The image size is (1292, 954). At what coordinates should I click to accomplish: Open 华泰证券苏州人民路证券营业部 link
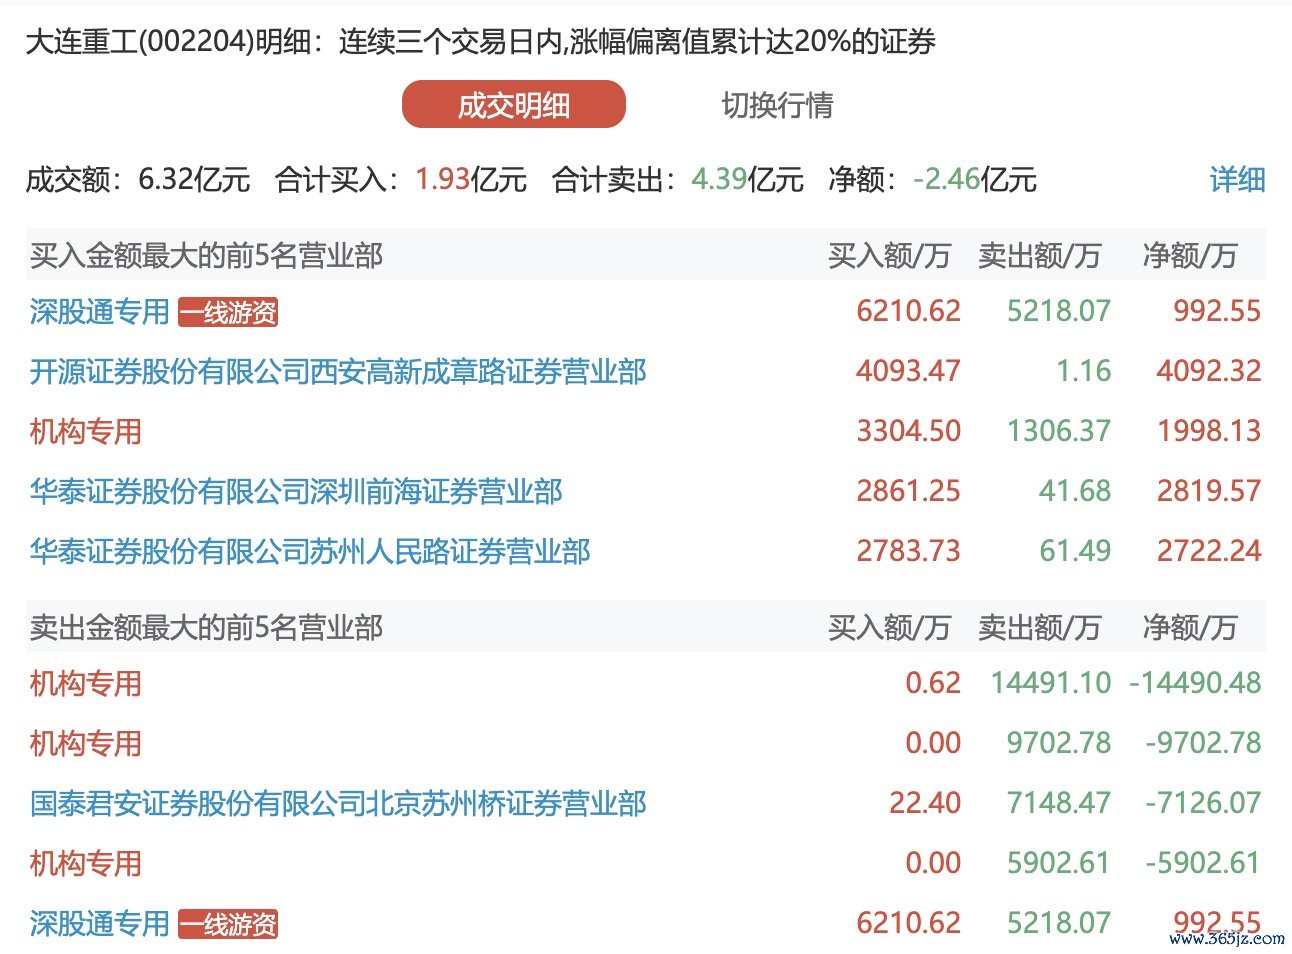310,552
